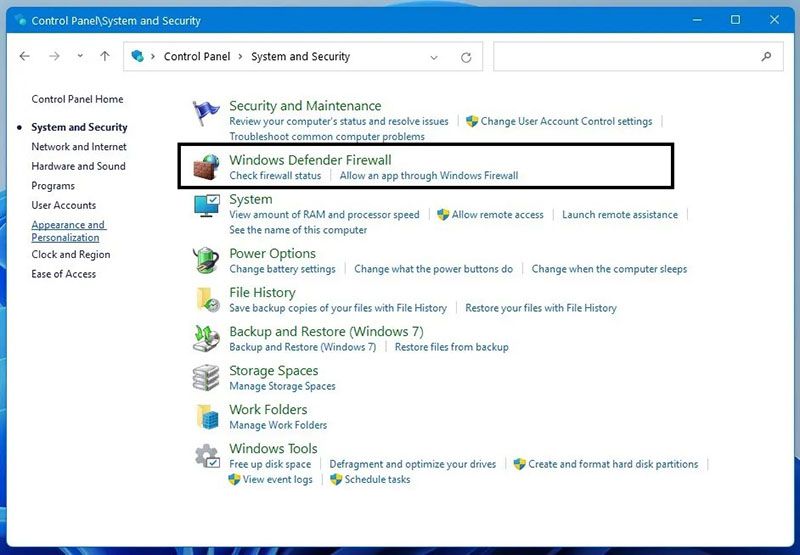Open Appearance and Personalization category
This screenshot has width=800, height=555.
pos(68,231)
